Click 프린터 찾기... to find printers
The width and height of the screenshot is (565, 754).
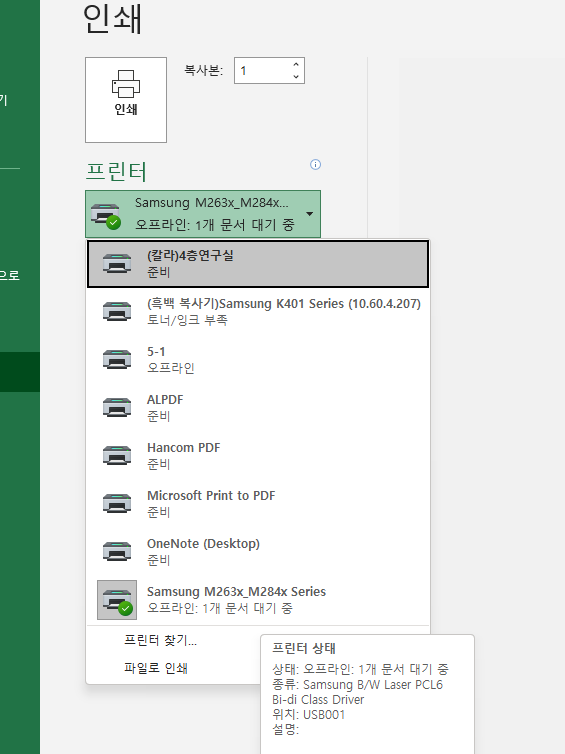pyautogui.click(x=161, y=640)
